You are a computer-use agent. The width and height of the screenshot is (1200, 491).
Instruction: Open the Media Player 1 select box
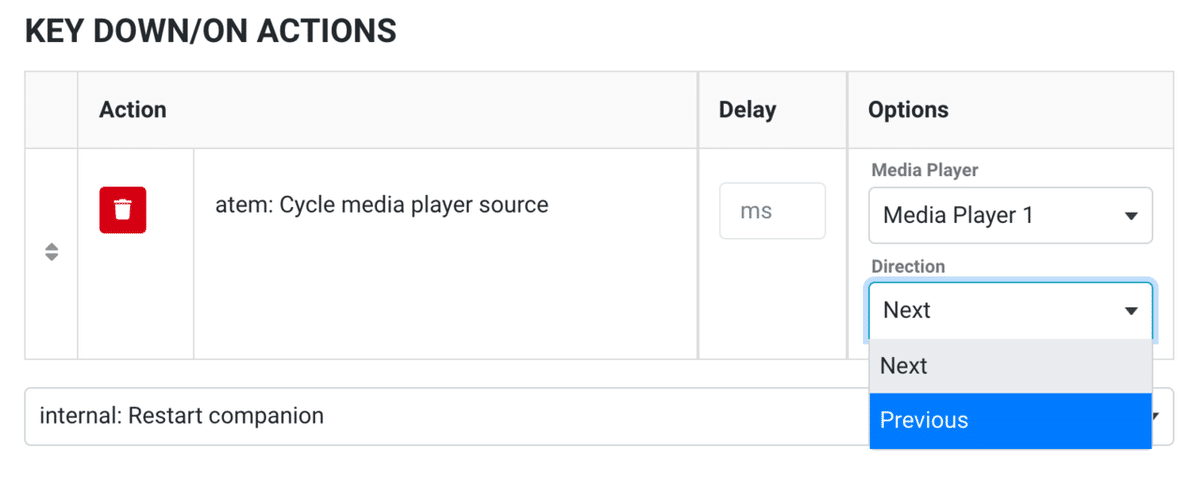coord(1010,215)
